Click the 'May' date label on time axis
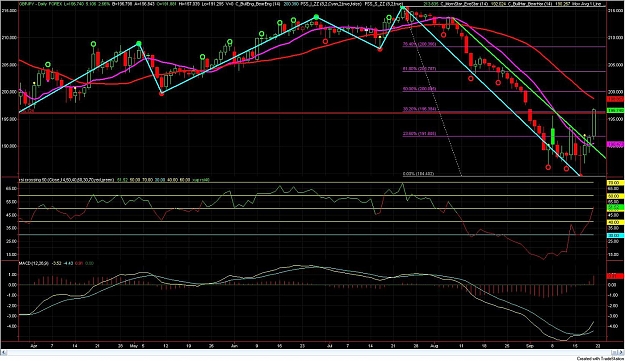 coord(134,346)
